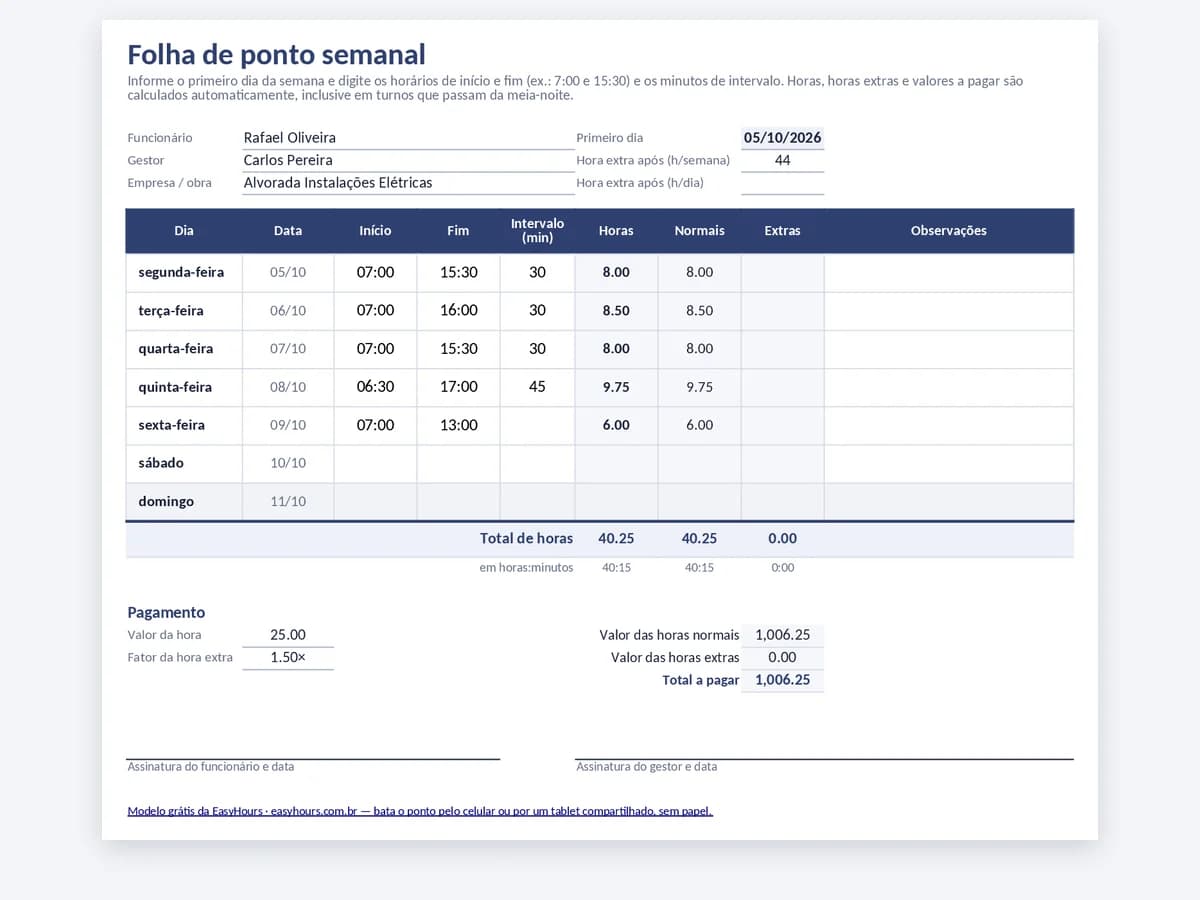The width and height of the screenshot is (1200, 900).
Task: Select quinta-feira Horas value 9.75
Action: pyautogui.click(x=616, y=387)
